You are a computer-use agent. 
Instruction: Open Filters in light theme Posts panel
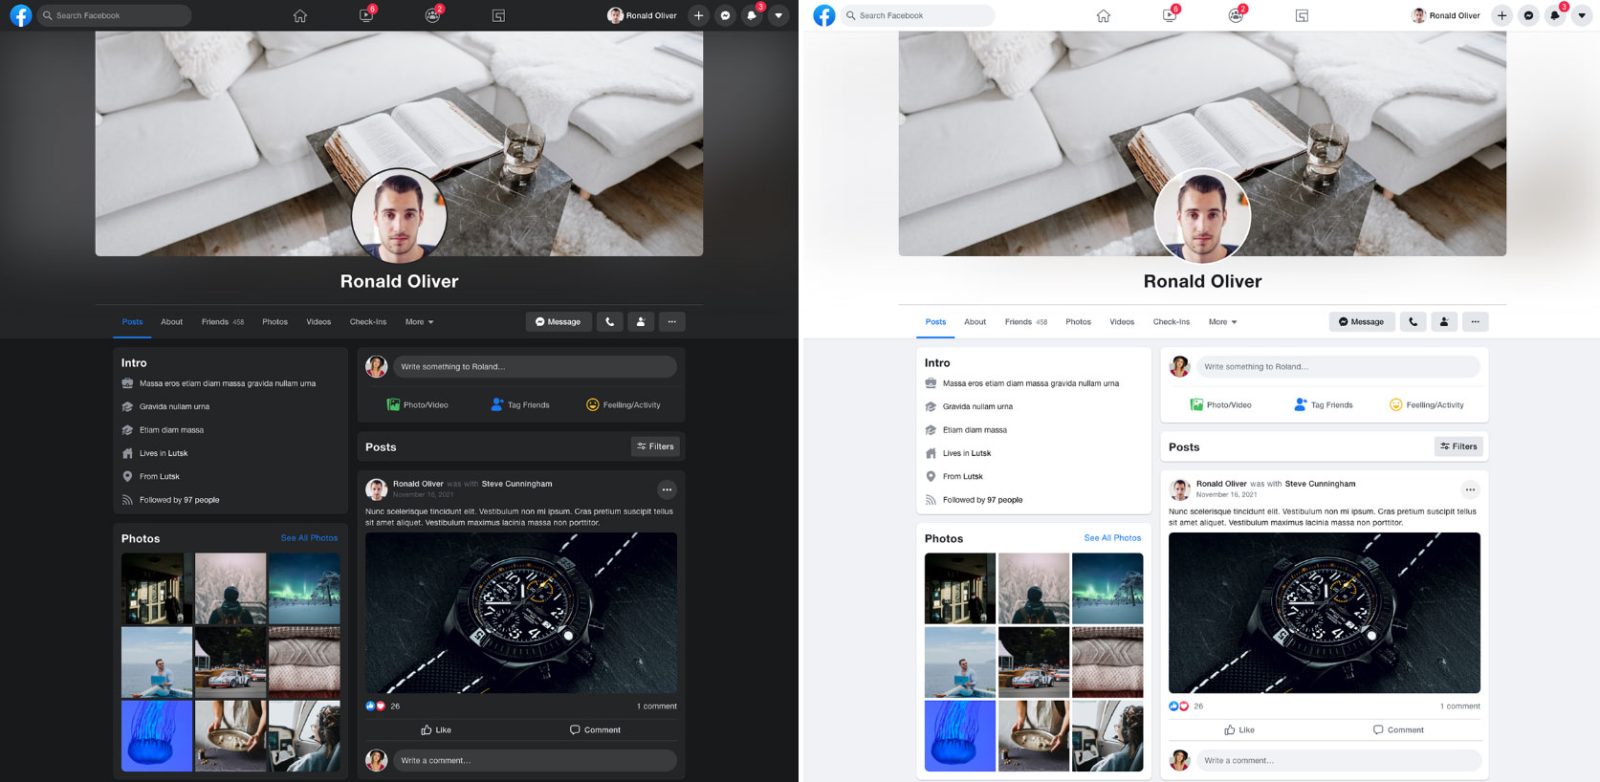pyautogui.click(x=1459, y=446)
